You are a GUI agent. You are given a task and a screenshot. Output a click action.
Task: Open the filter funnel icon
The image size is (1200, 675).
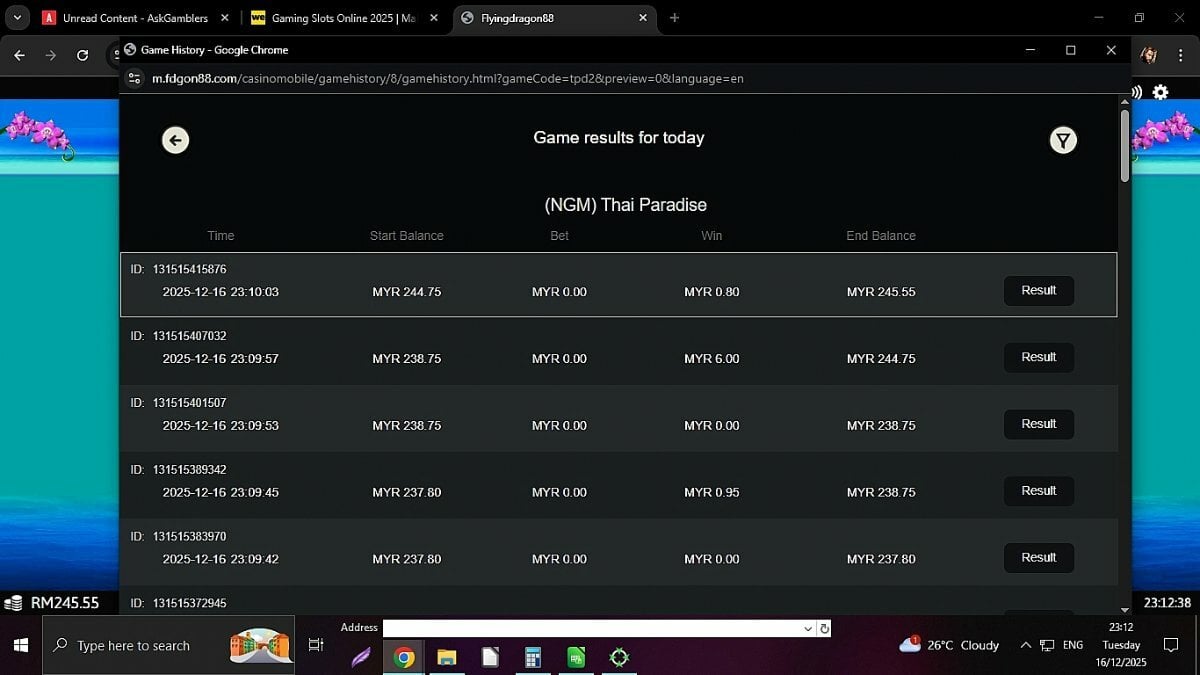click(1063, 141)
